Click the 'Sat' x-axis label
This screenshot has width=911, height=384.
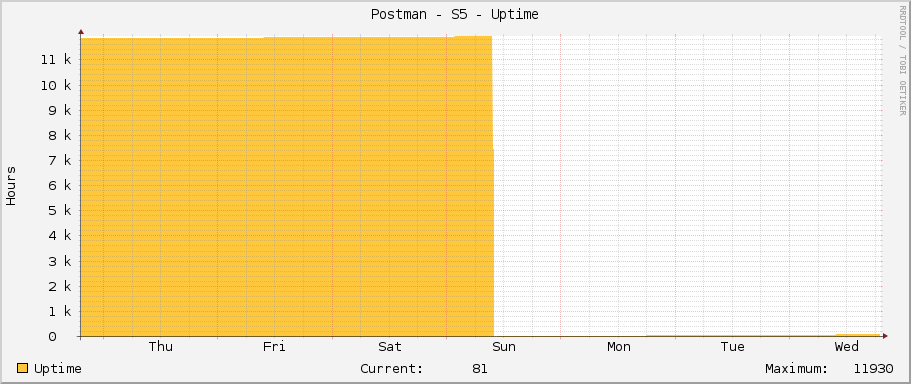[390, 347]
